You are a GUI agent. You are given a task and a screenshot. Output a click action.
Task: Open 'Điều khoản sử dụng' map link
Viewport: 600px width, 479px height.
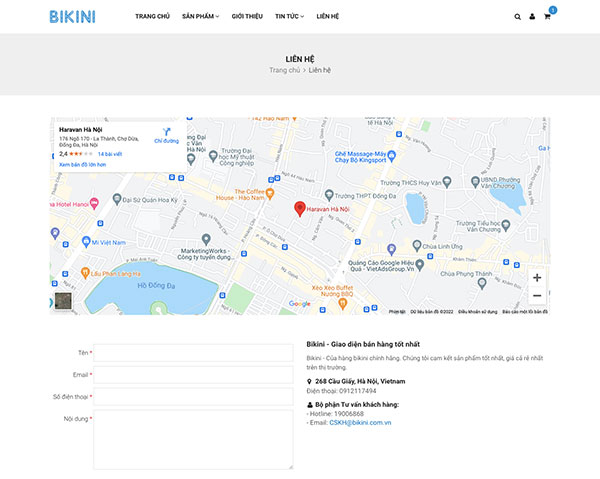478,312
